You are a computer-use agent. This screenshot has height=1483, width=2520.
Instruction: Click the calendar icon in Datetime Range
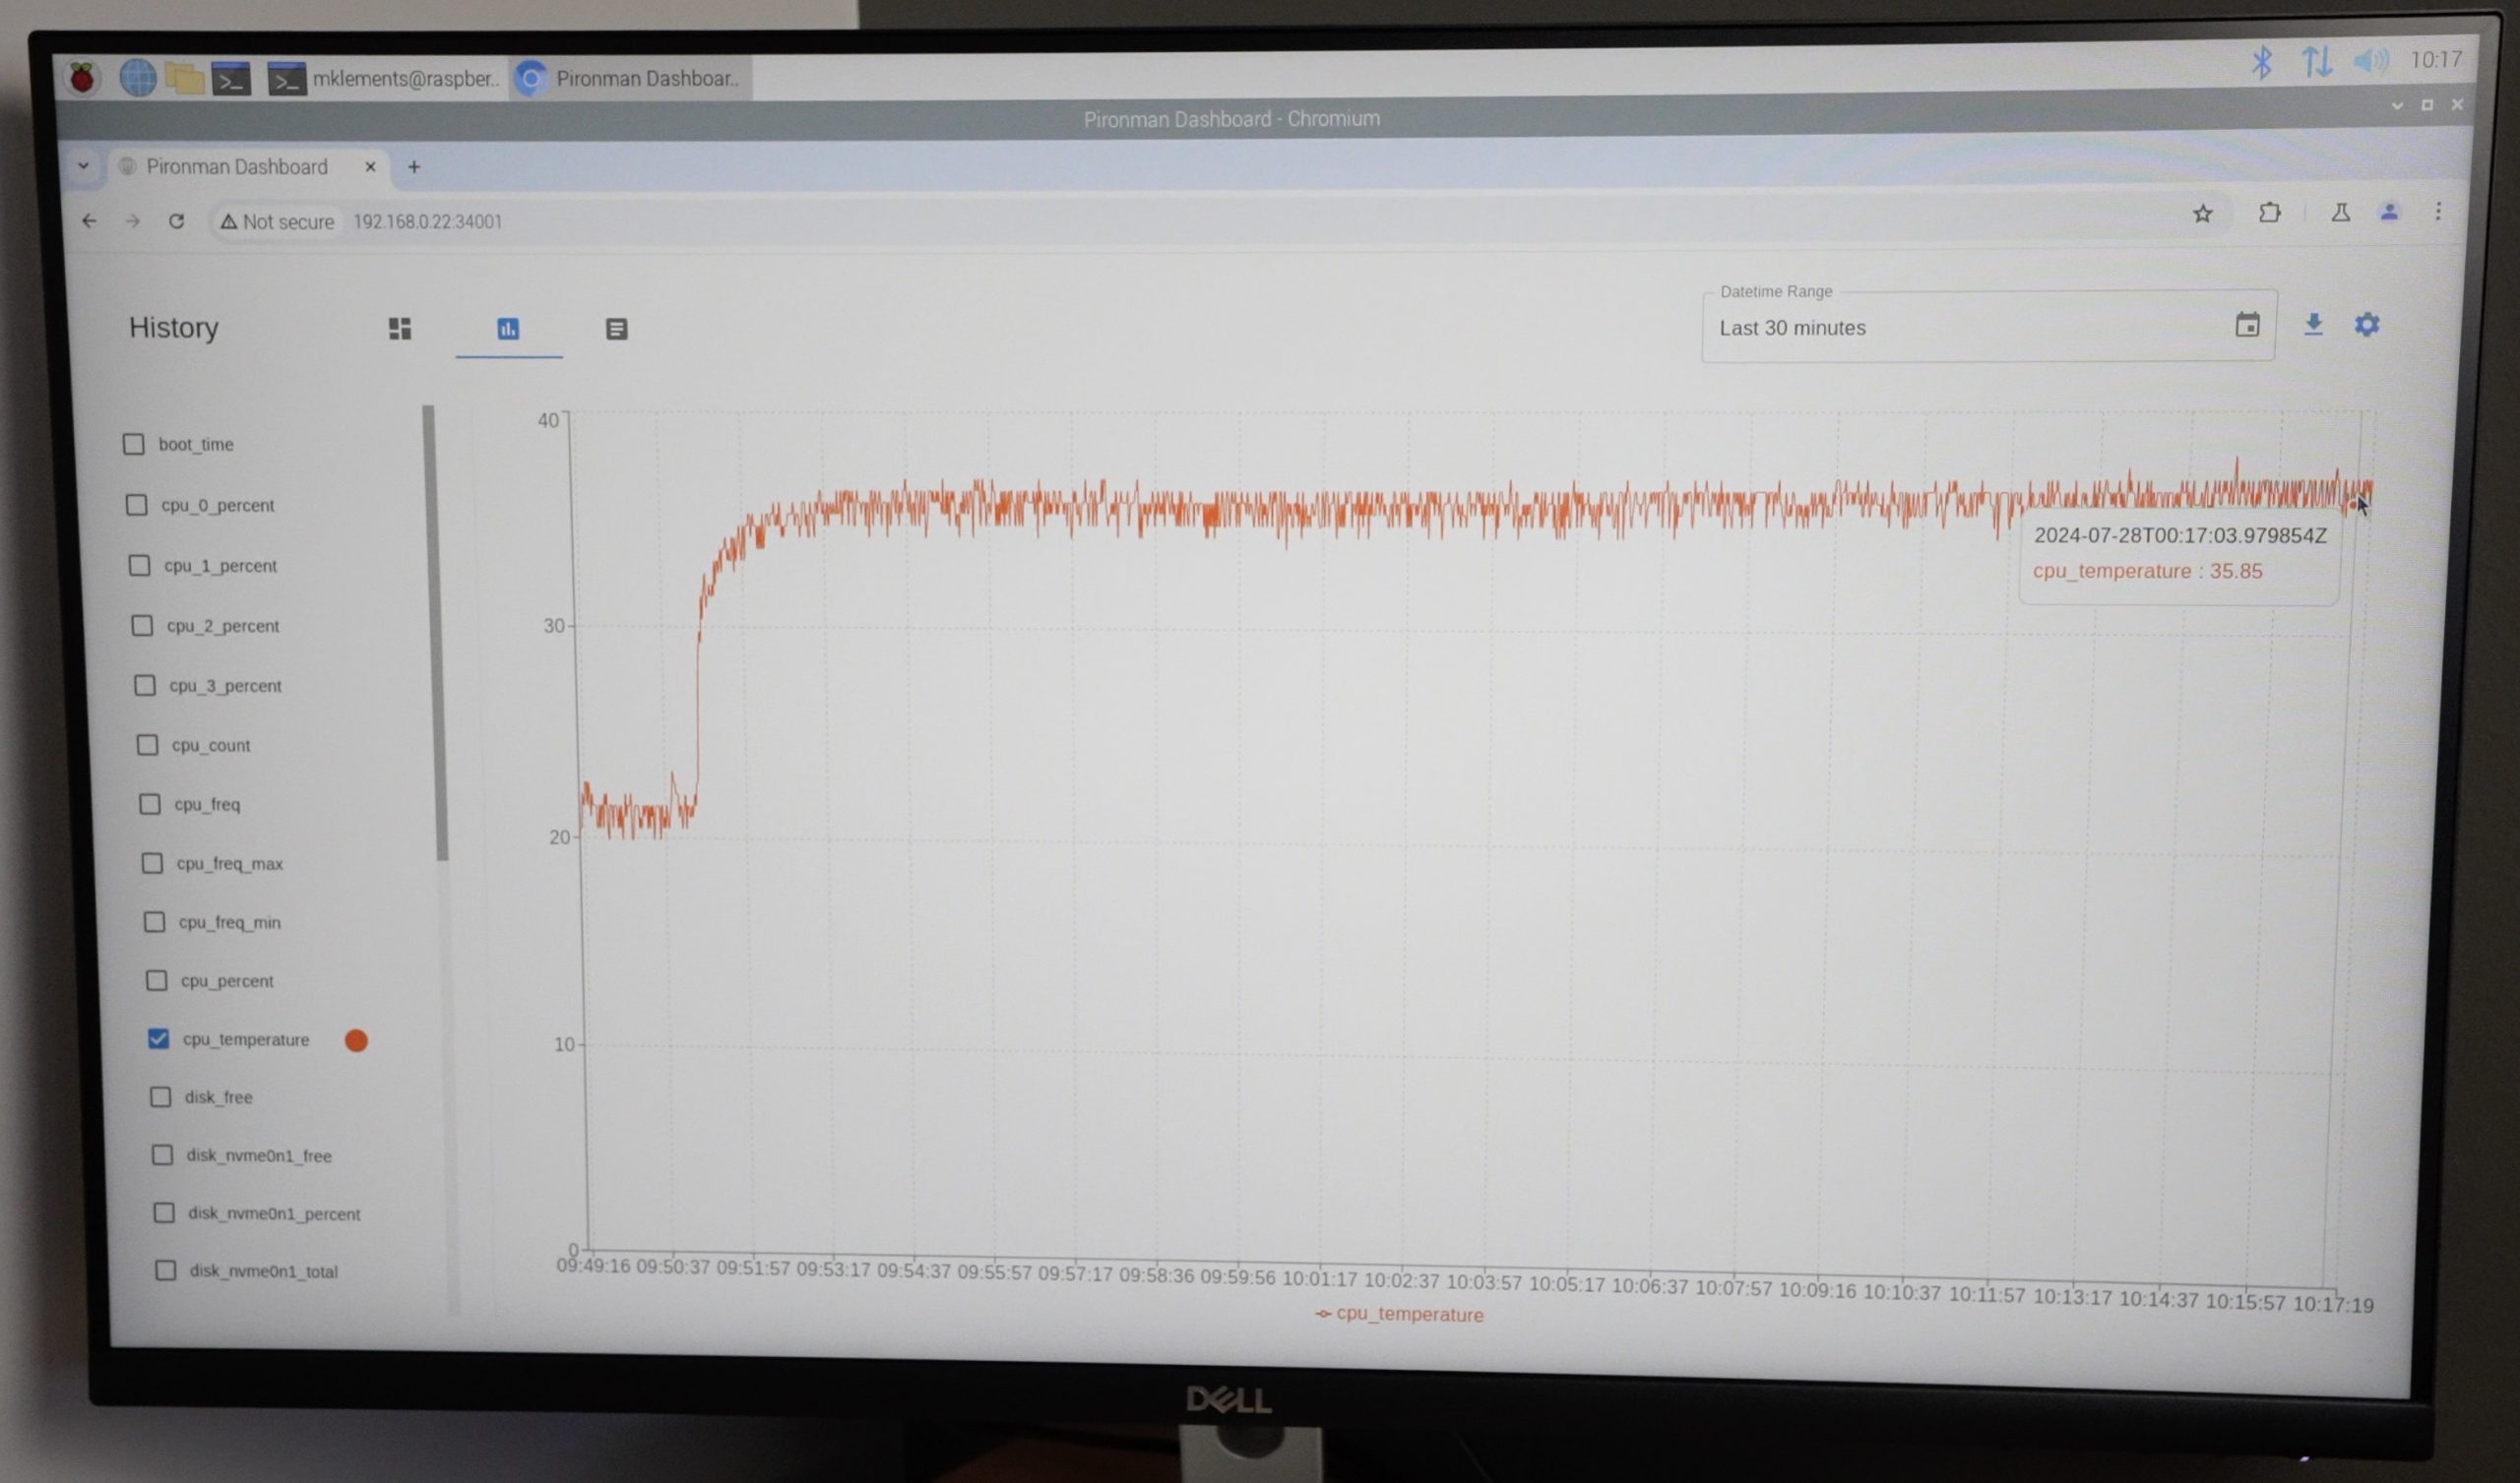pyautogui.click(x=2247, y=325)
